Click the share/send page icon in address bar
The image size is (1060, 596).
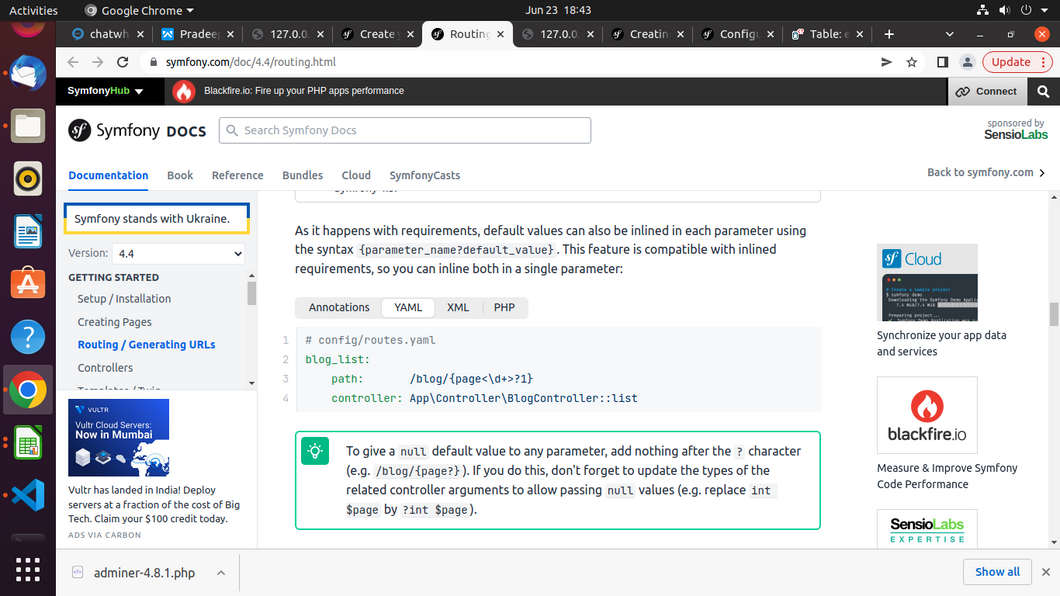pyautogui.click(x=886, y=62)
